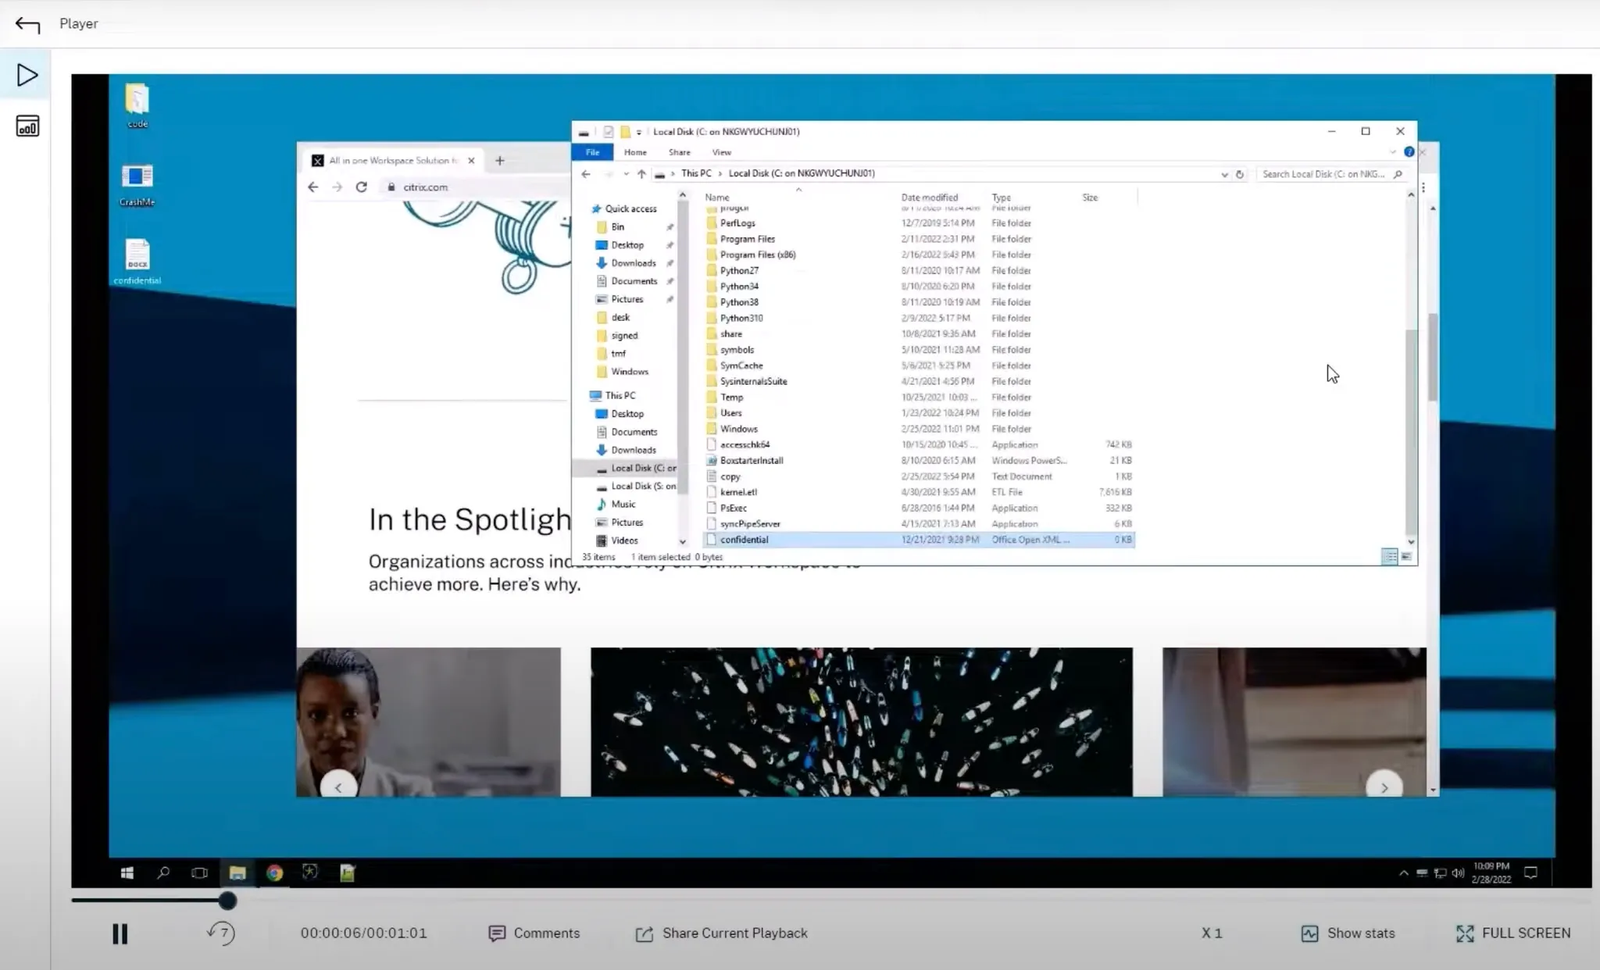Click Chrome icon in the taskbar
The image size is (1600, 970).
click(274, 873)
